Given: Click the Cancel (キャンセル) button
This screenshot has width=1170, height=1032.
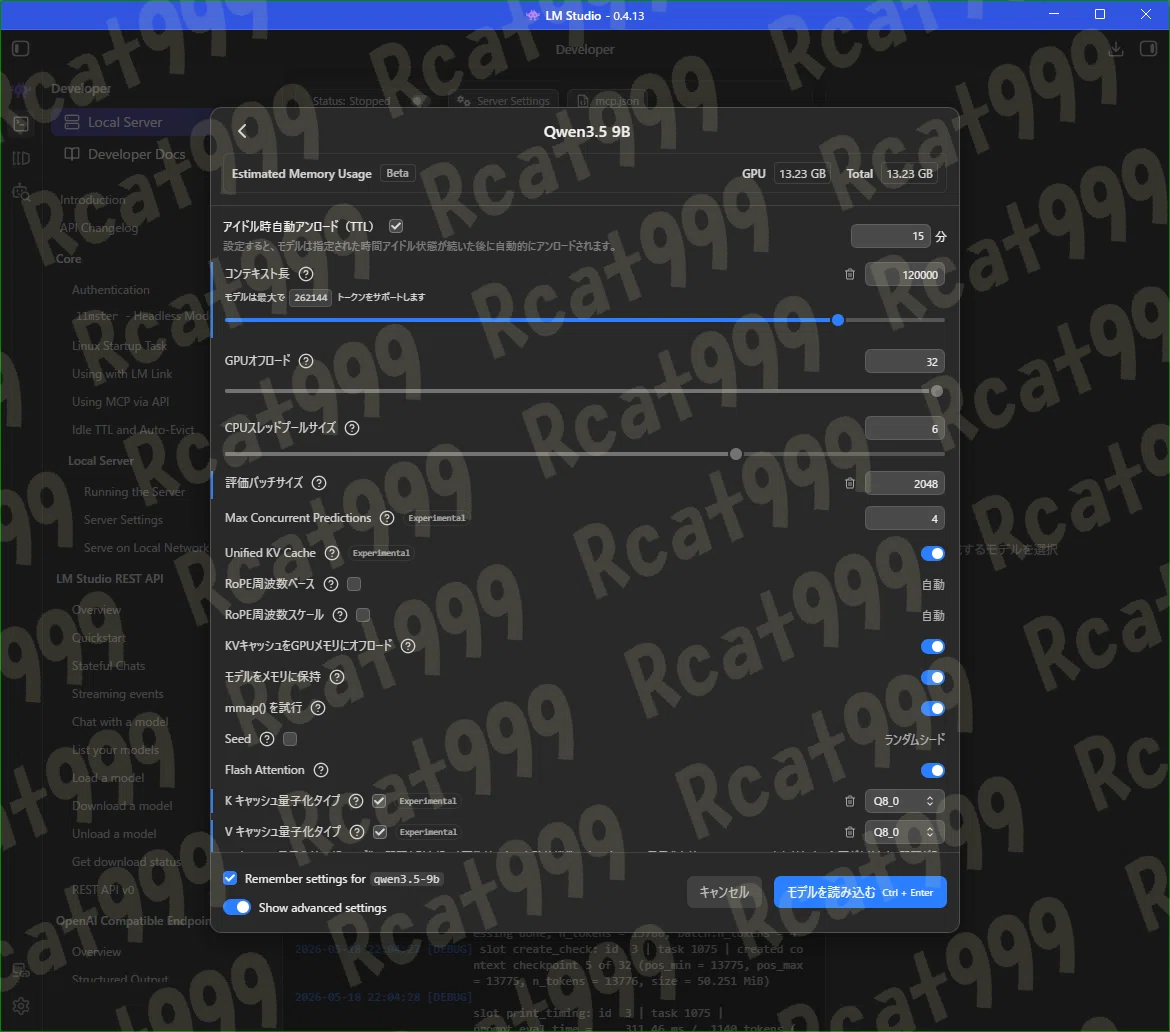Looking at the screenshot, I should (724, 892).
